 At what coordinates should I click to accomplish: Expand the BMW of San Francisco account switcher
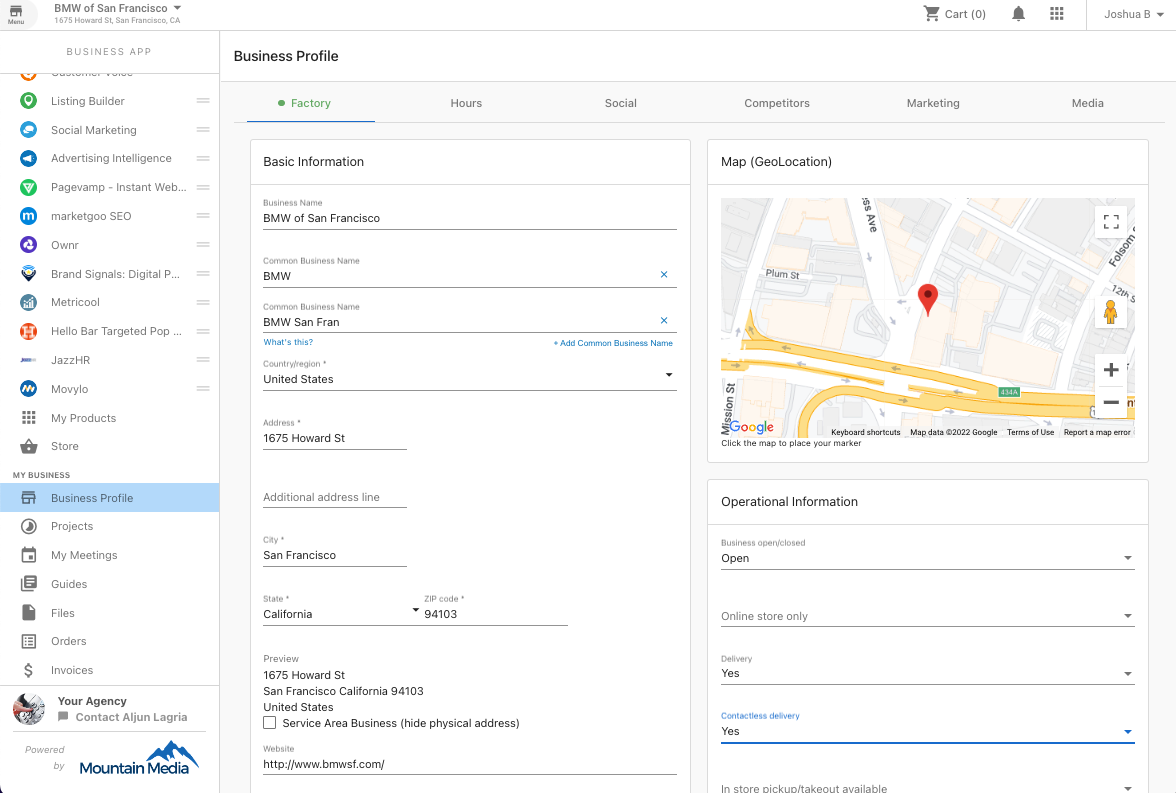(x=118, y=14)
